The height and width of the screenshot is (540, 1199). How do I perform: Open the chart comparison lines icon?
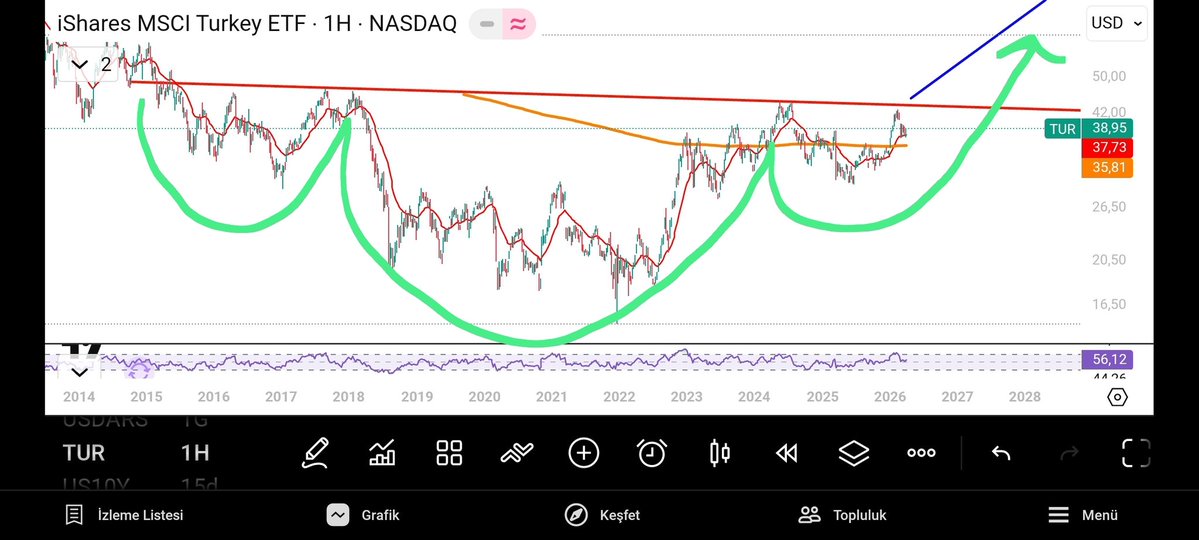pyautogui.click(x=517, y=453)
